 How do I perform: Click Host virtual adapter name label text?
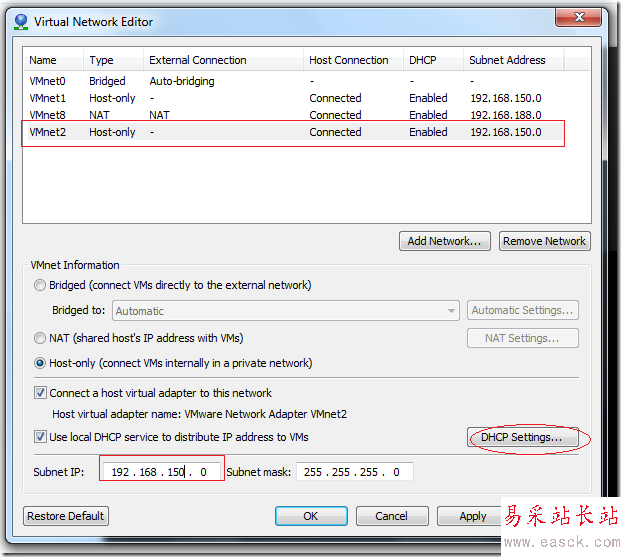pyautogui.click(x=199, y=414)
